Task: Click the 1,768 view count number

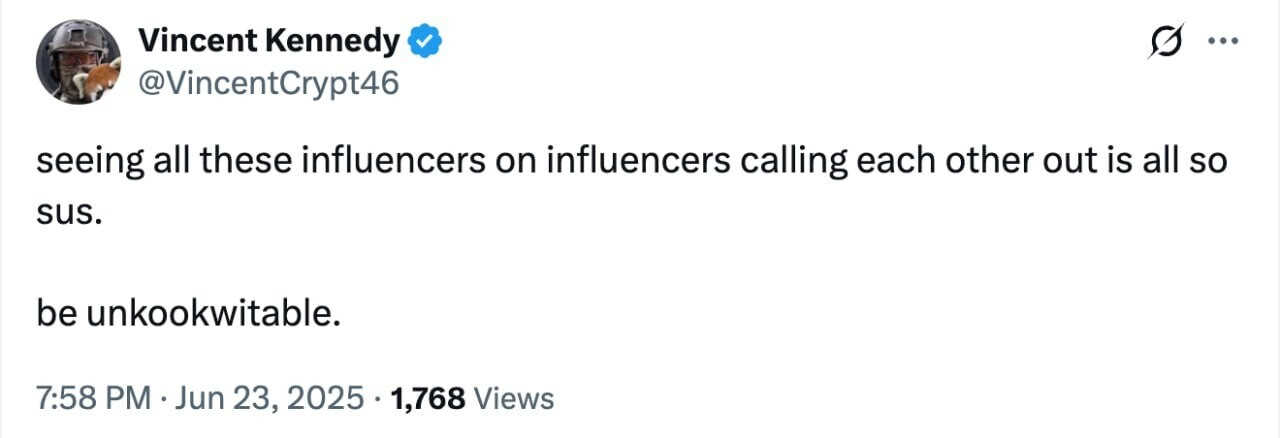Action: tap(428, 398)
